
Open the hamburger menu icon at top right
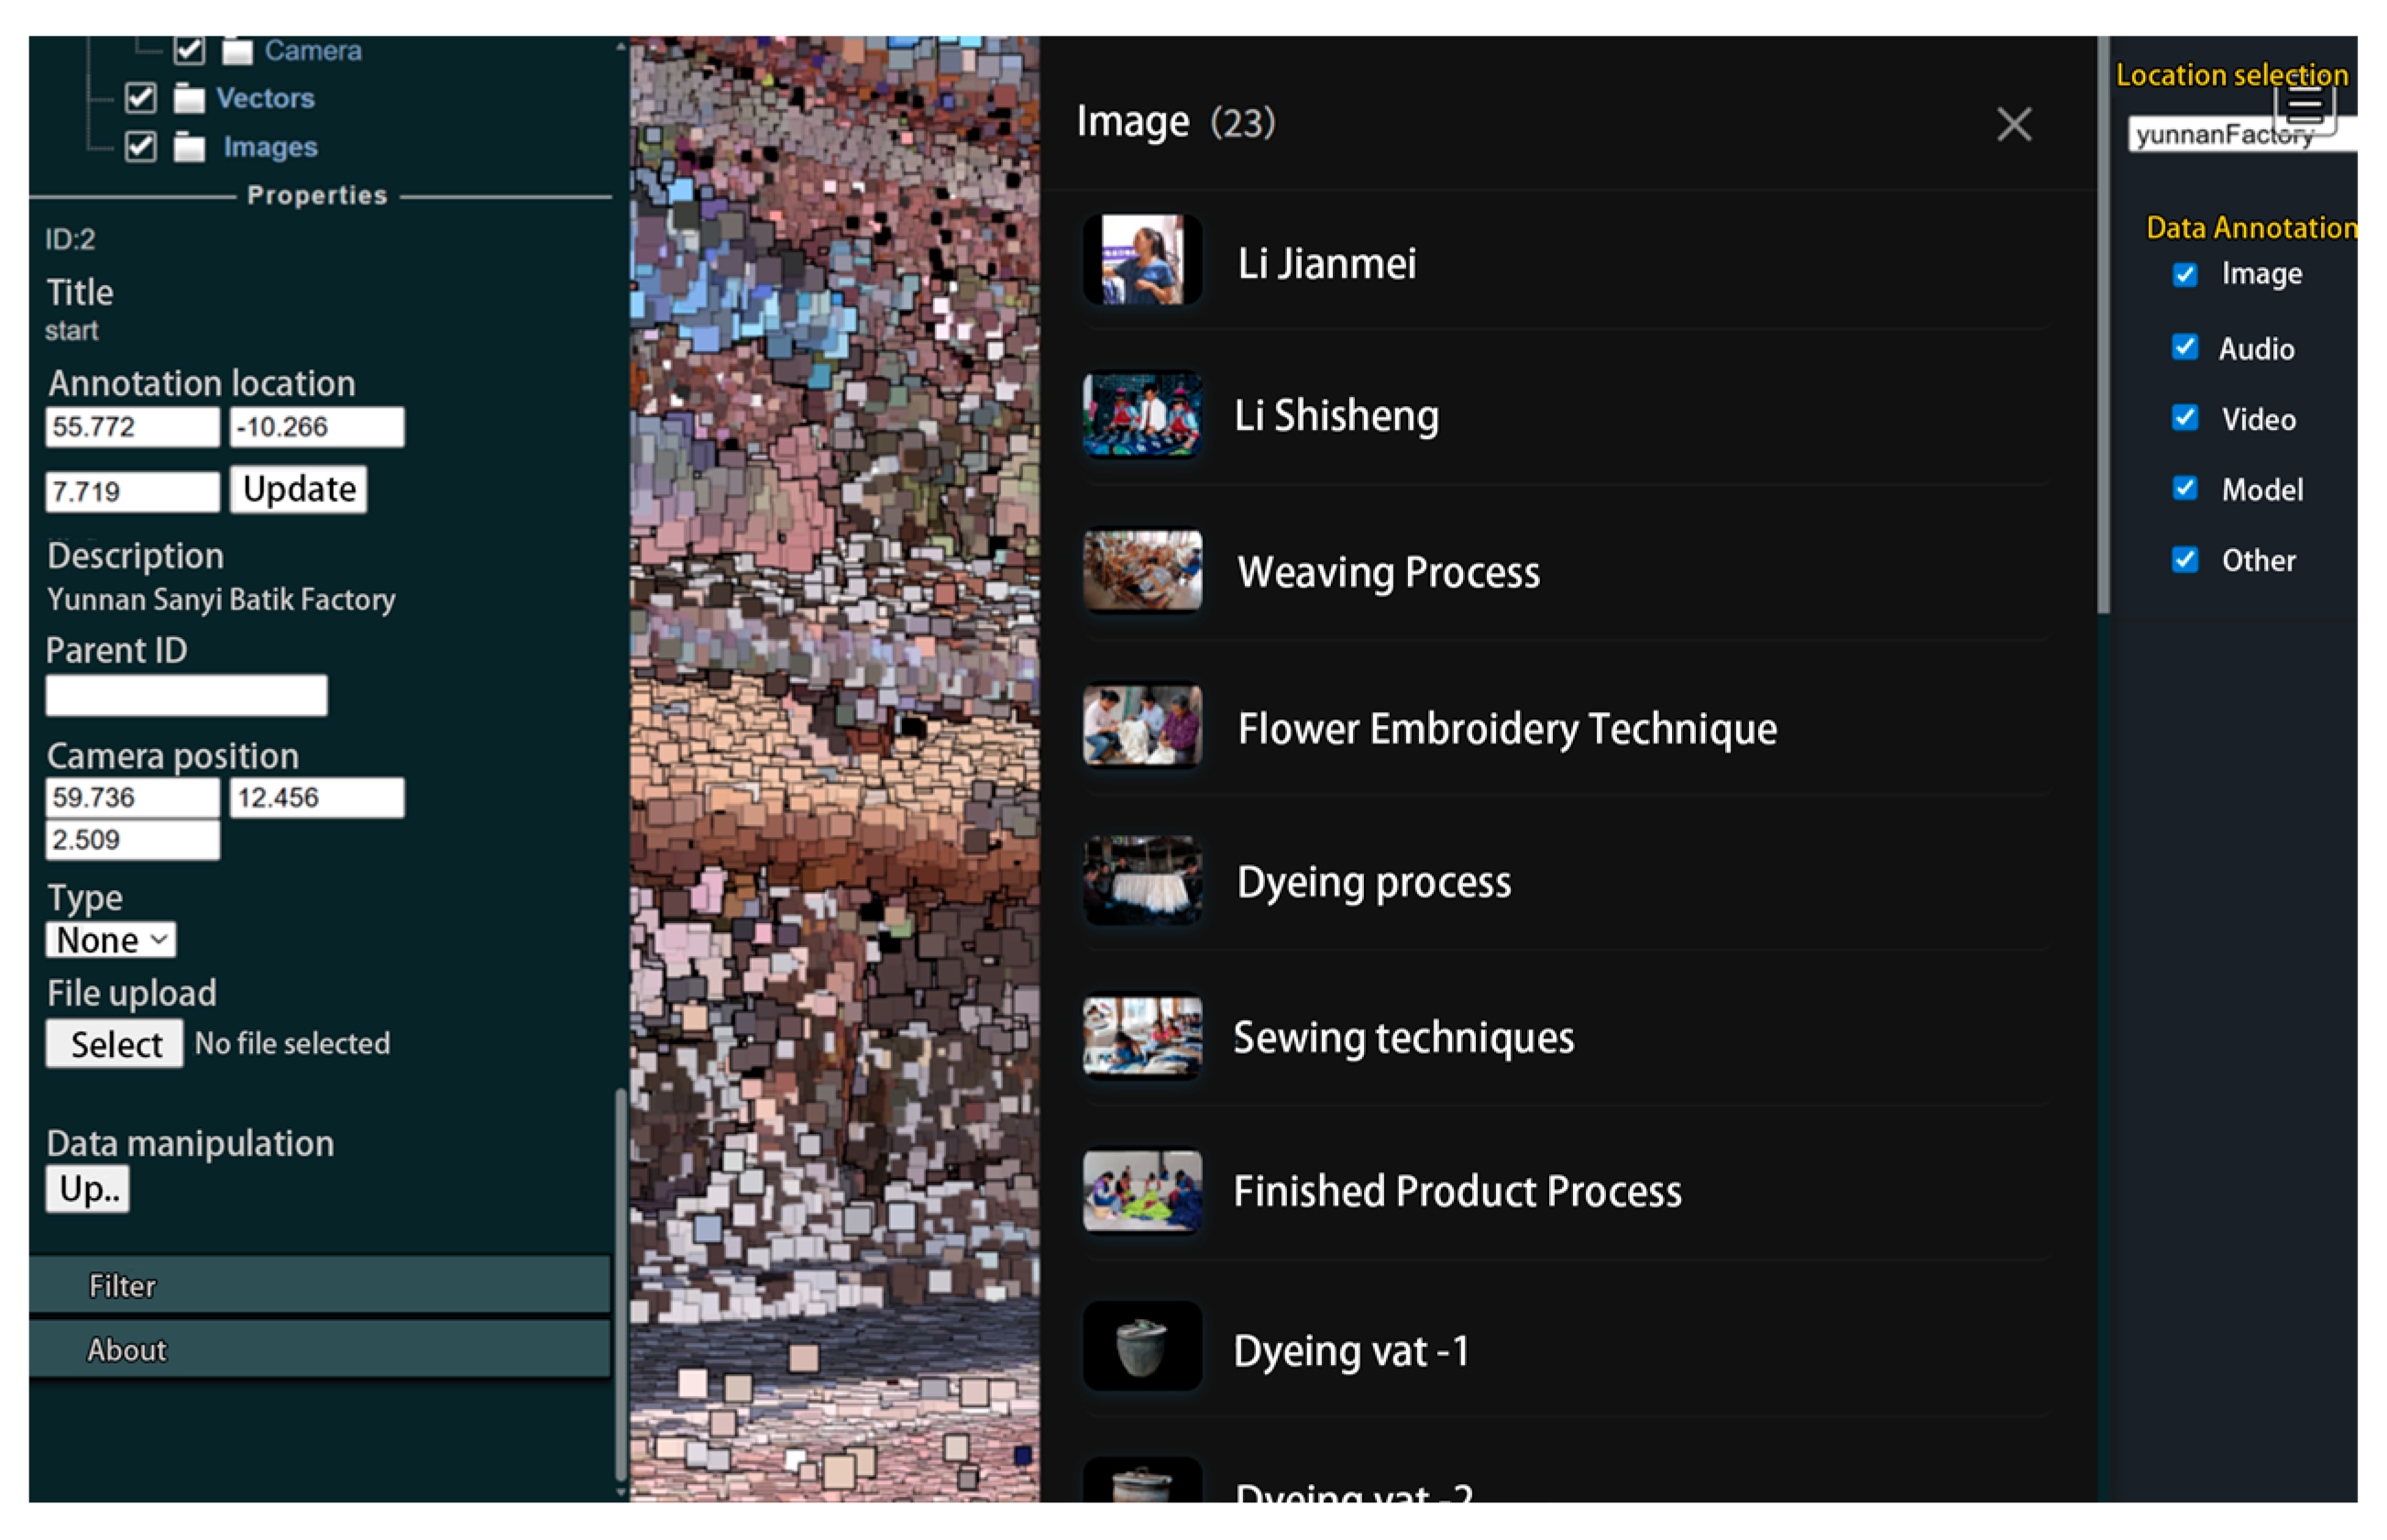[2304, 104]
